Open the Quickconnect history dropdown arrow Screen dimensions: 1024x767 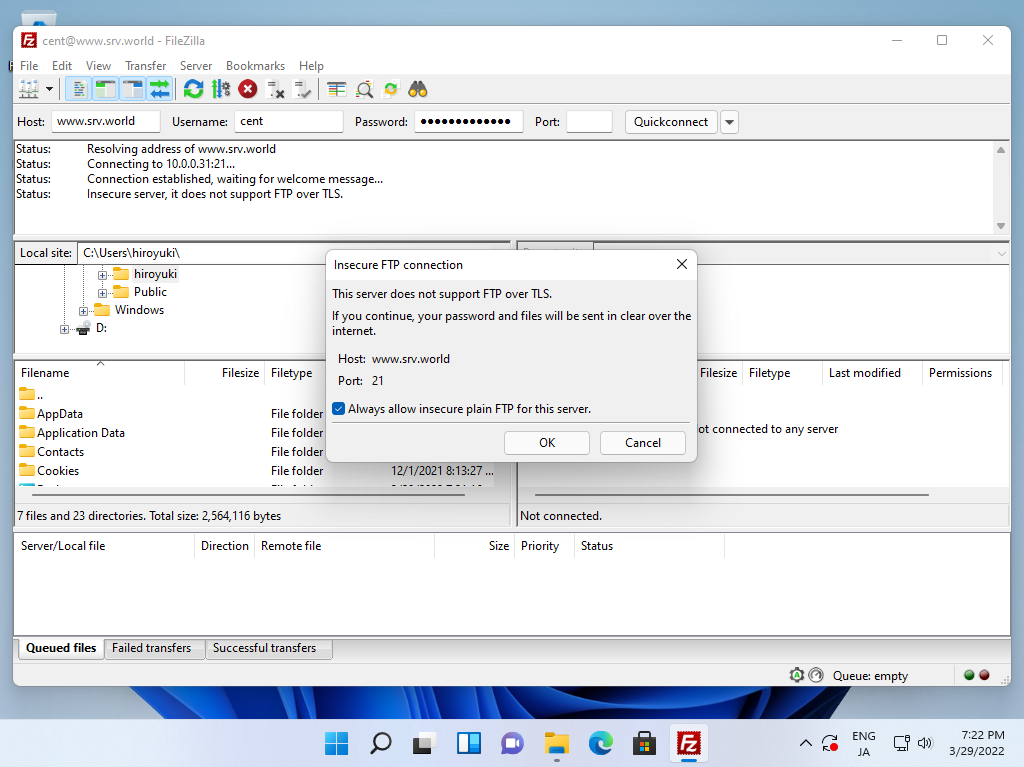coord(729,122)
